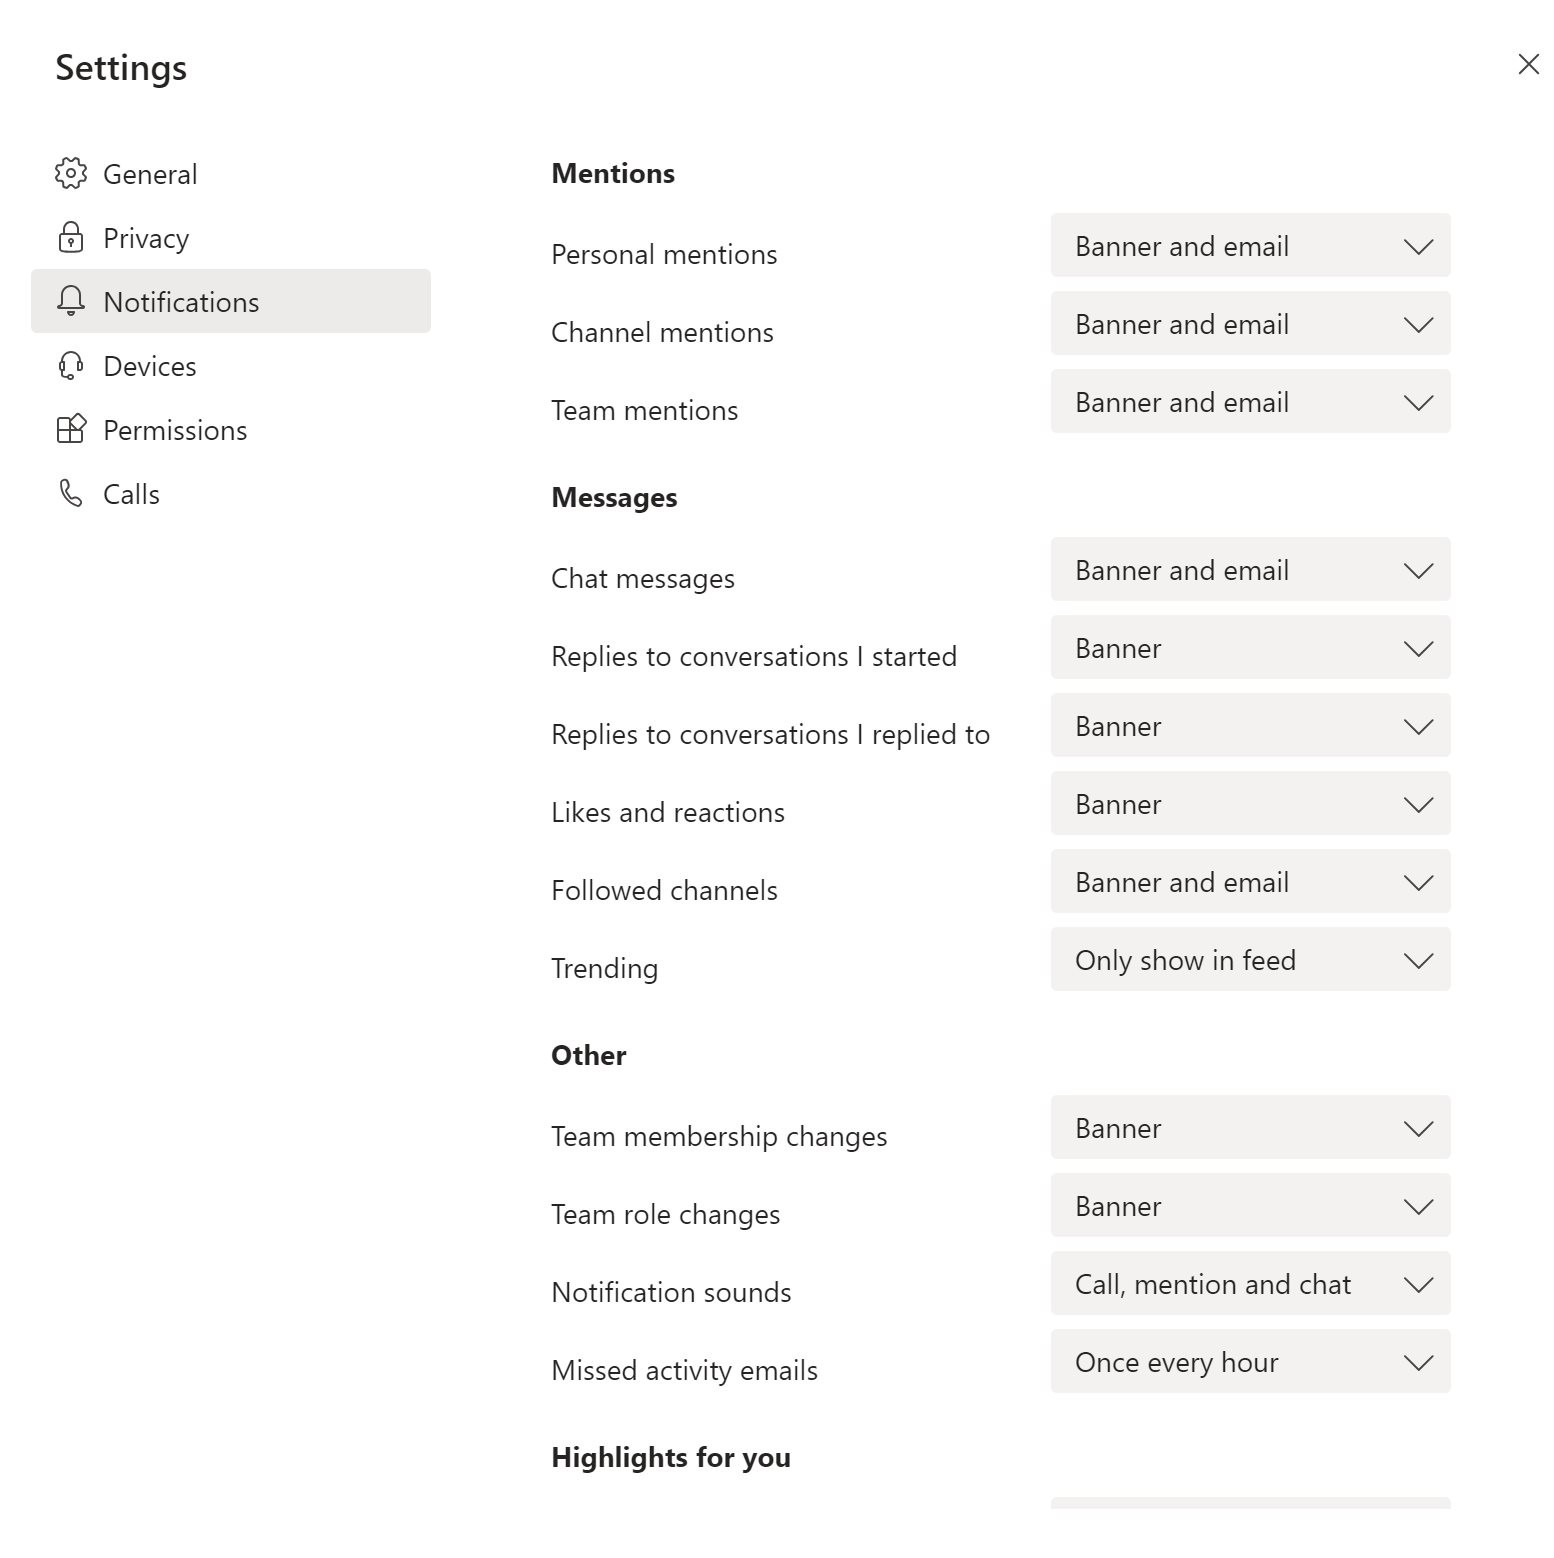This screenshot has width=1554, height=1558.
Task: Click the General gear icon
Action: click(x=70, y=173)
